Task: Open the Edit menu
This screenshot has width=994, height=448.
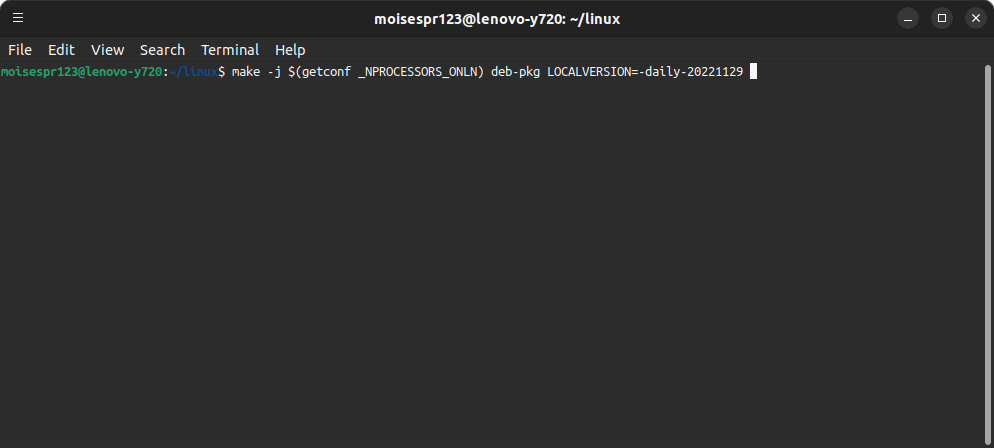Action: click(x=61, y=50)
